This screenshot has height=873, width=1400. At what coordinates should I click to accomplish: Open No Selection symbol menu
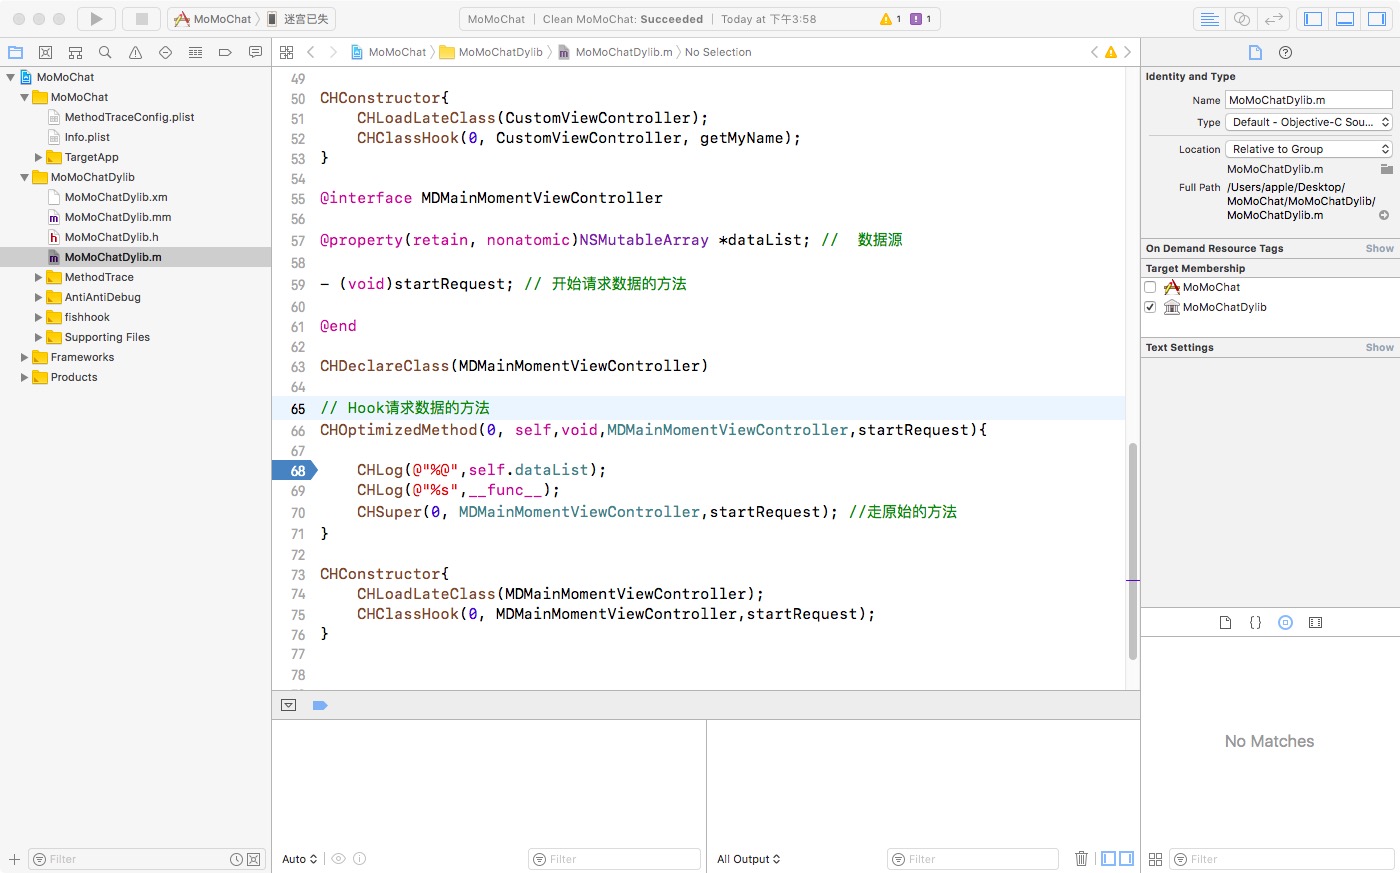pyautogui.click(x=718, y=52)
